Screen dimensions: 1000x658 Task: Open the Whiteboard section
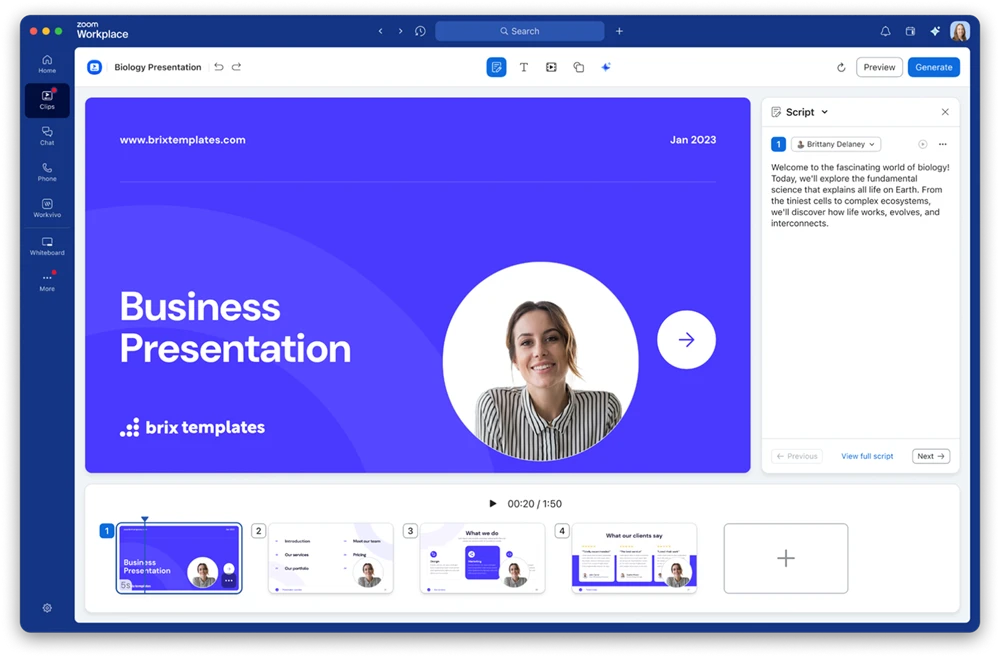click(47, 246)
